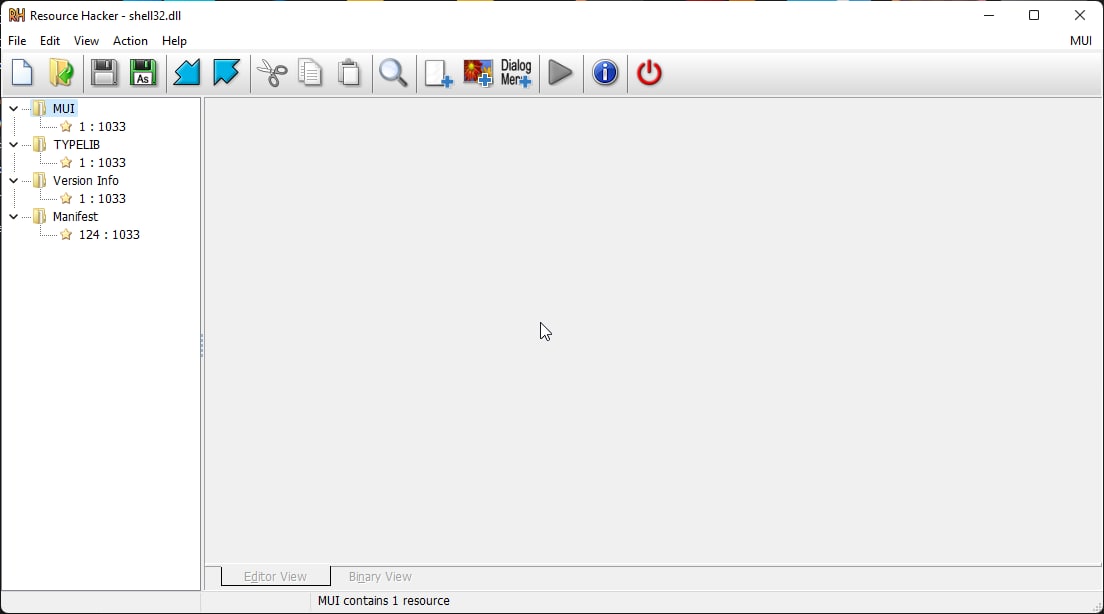Compile script using the play arrow icon
1104x614 pixels.
[560, 73]
